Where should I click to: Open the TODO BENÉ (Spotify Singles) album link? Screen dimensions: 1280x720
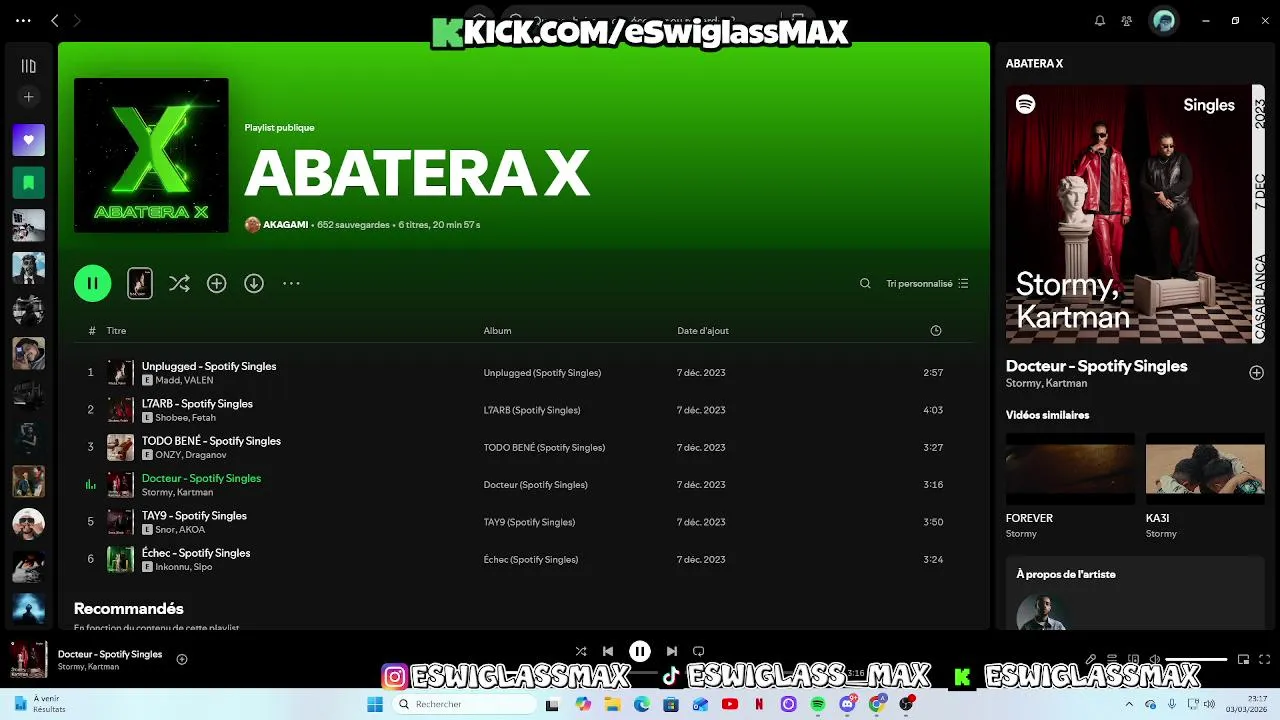[544, 447]
